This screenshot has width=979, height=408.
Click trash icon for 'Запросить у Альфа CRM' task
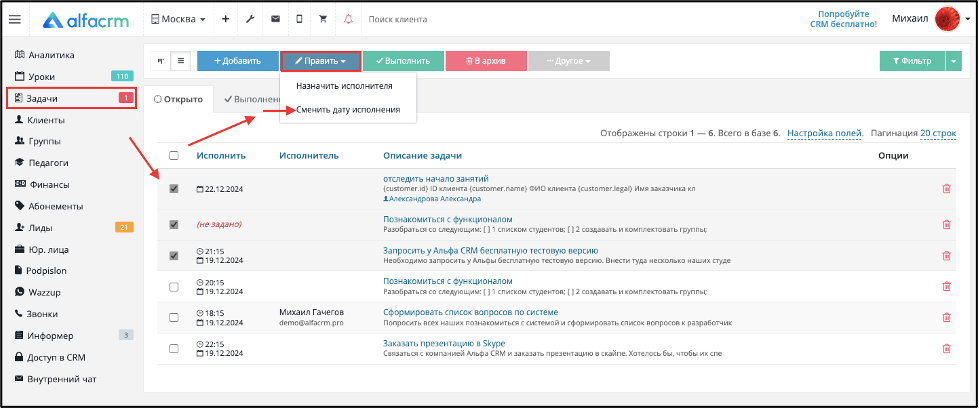click(947, 256)
